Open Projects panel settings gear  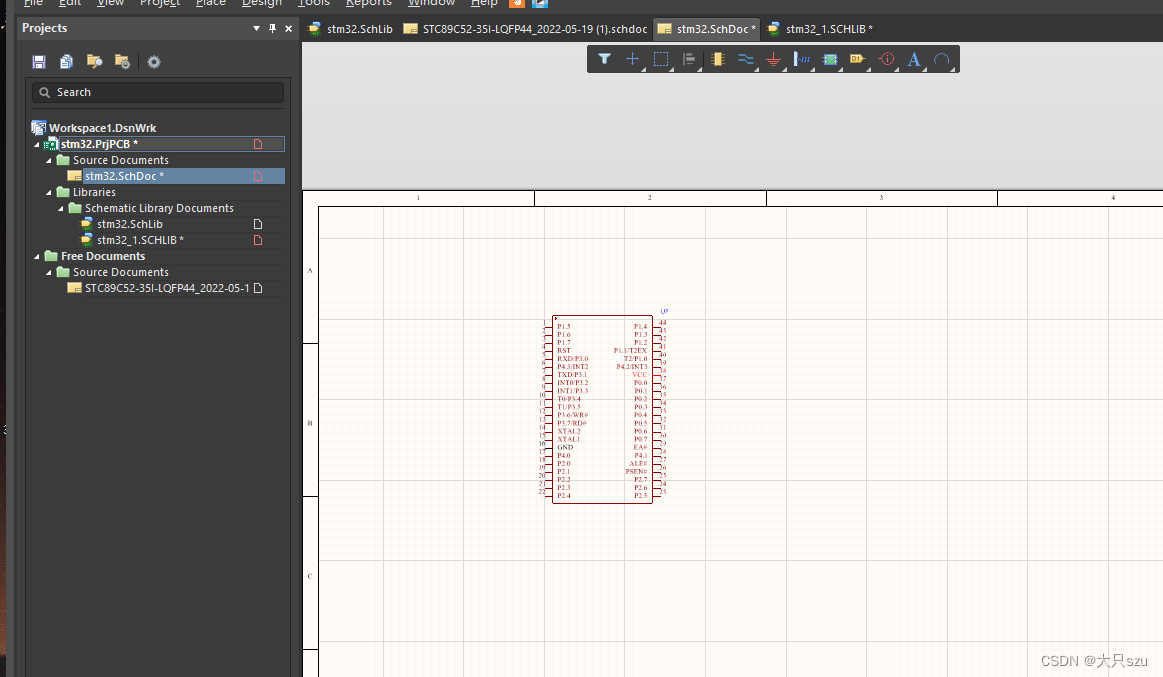154,62
